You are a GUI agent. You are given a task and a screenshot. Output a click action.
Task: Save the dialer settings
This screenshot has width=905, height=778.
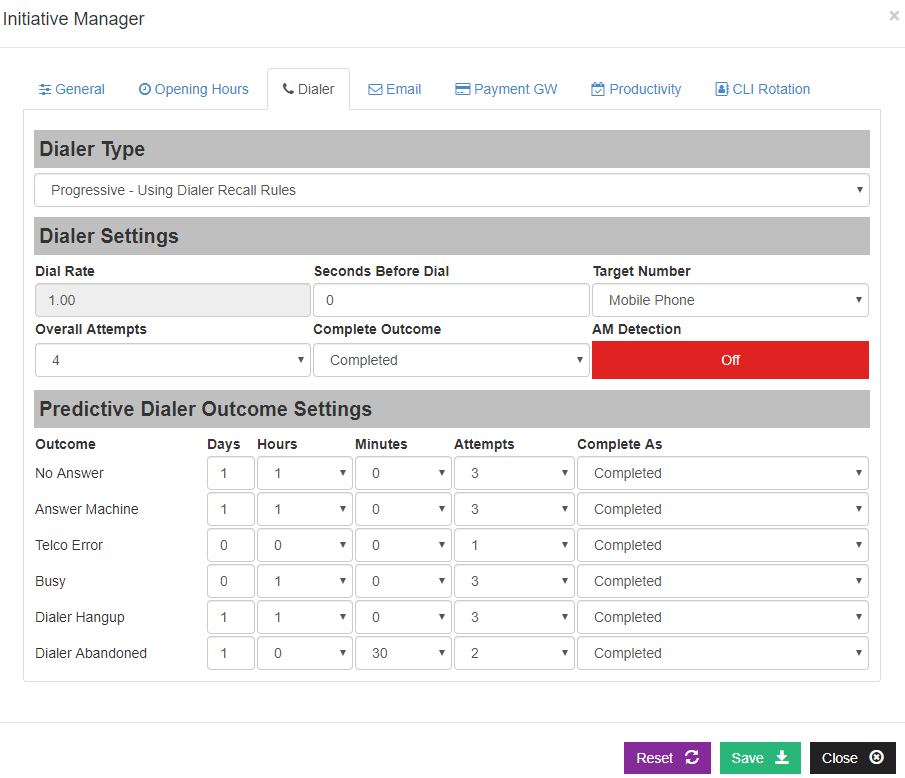tap(760, 758)
